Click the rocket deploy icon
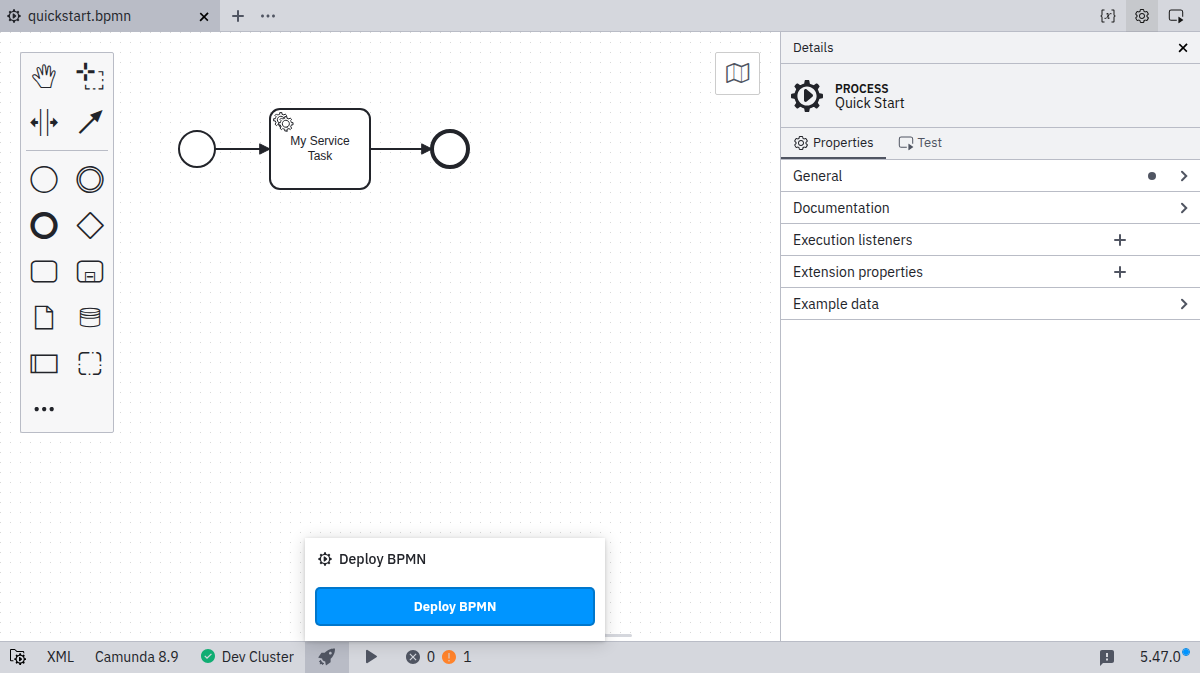 pos(327,657)
